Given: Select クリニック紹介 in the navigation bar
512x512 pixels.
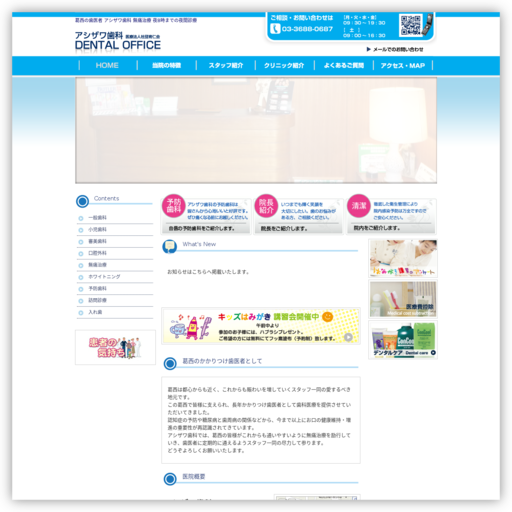Looking at the screenshot, I should (284, 65).
